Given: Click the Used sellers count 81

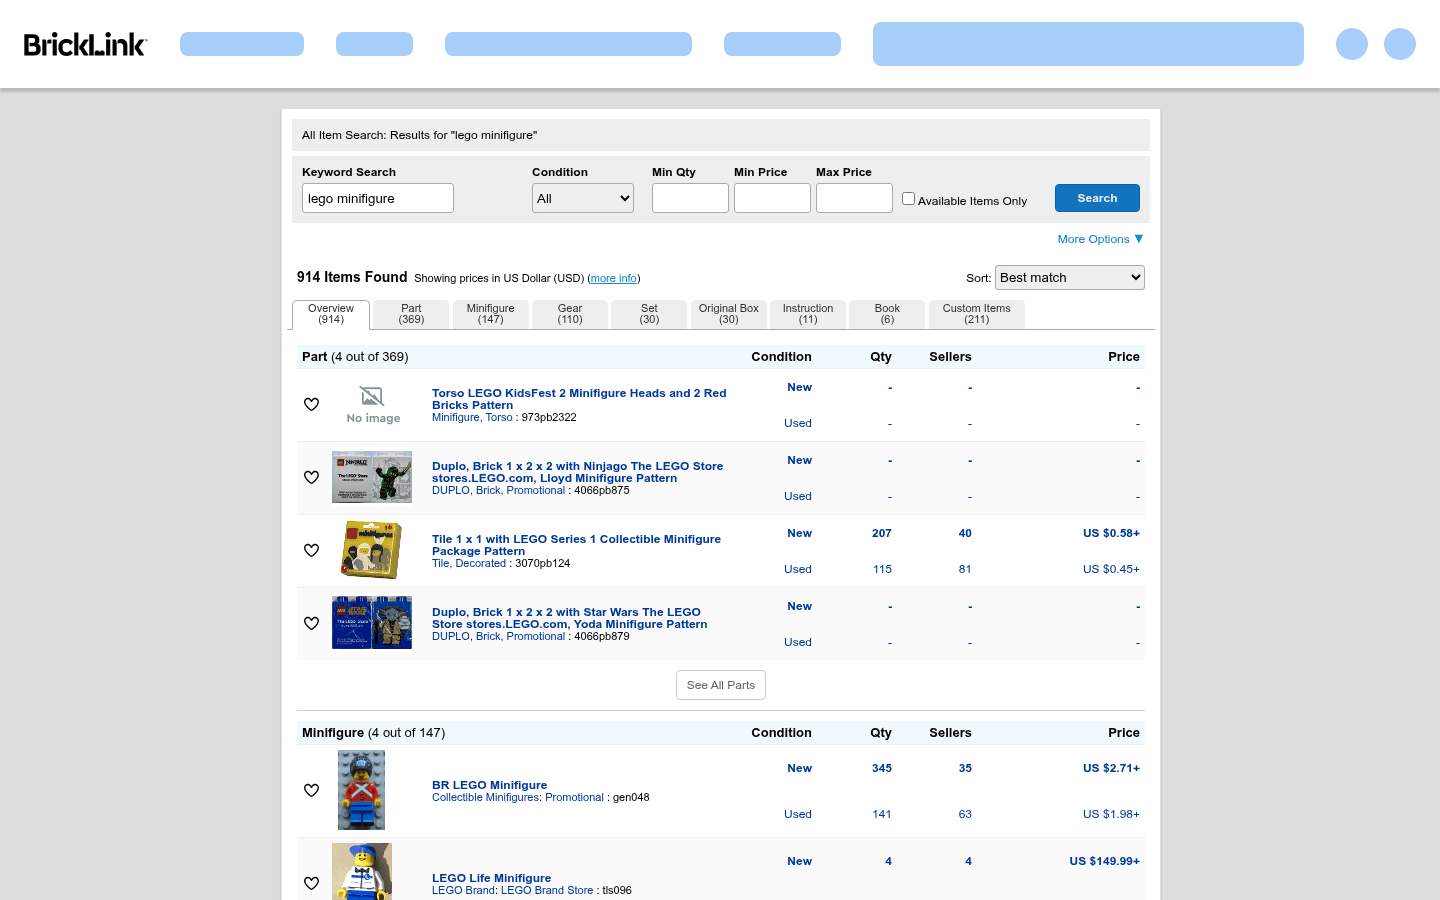Looking at the screenshot, I should click(965, 569).
